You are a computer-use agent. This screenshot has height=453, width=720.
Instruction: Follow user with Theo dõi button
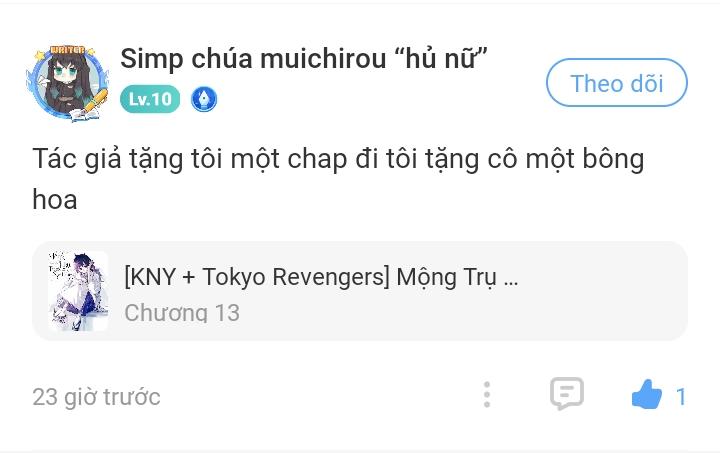click(617, 83)
